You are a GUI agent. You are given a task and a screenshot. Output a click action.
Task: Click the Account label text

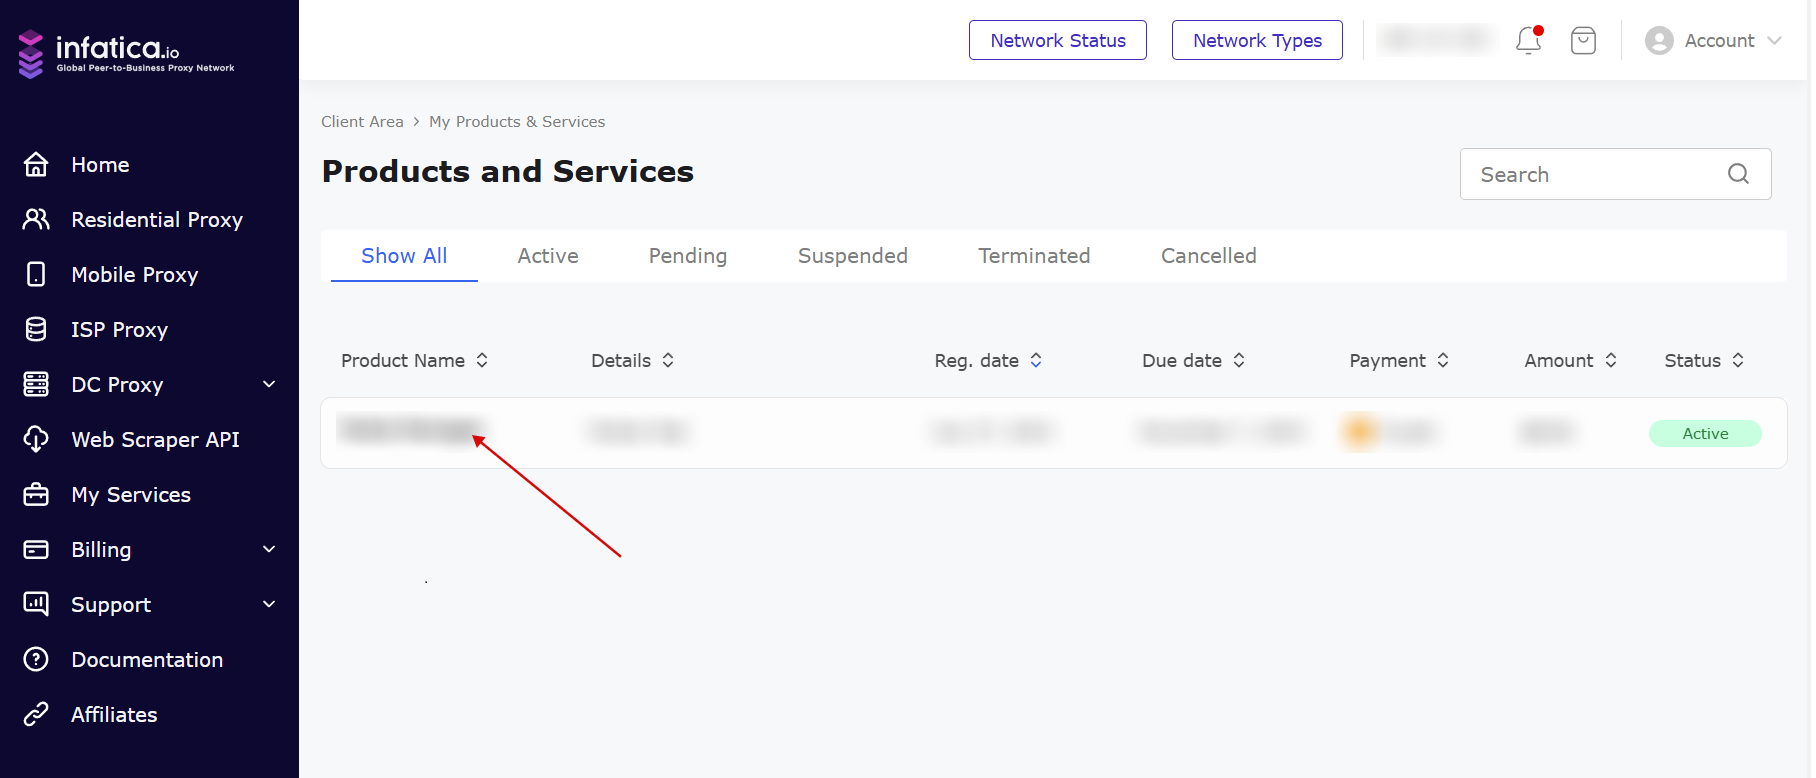pyautogui.click(x=1719, y=40)
